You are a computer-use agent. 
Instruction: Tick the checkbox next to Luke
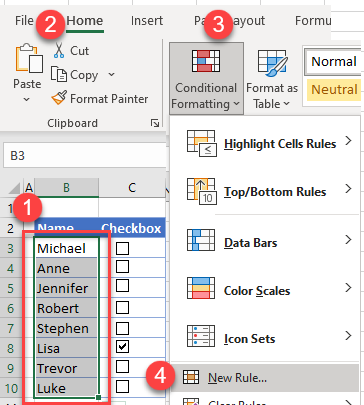point(122,387)
